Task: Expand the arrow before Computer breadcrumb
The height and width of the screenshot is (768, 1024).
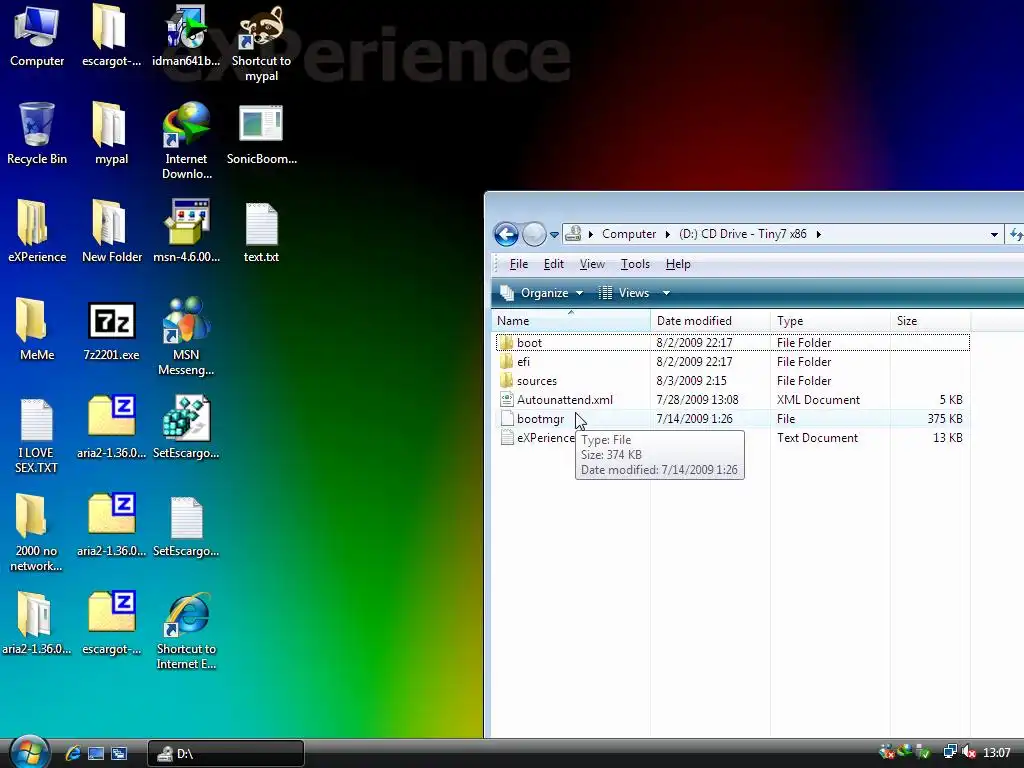Action: (x=590, y=234)
